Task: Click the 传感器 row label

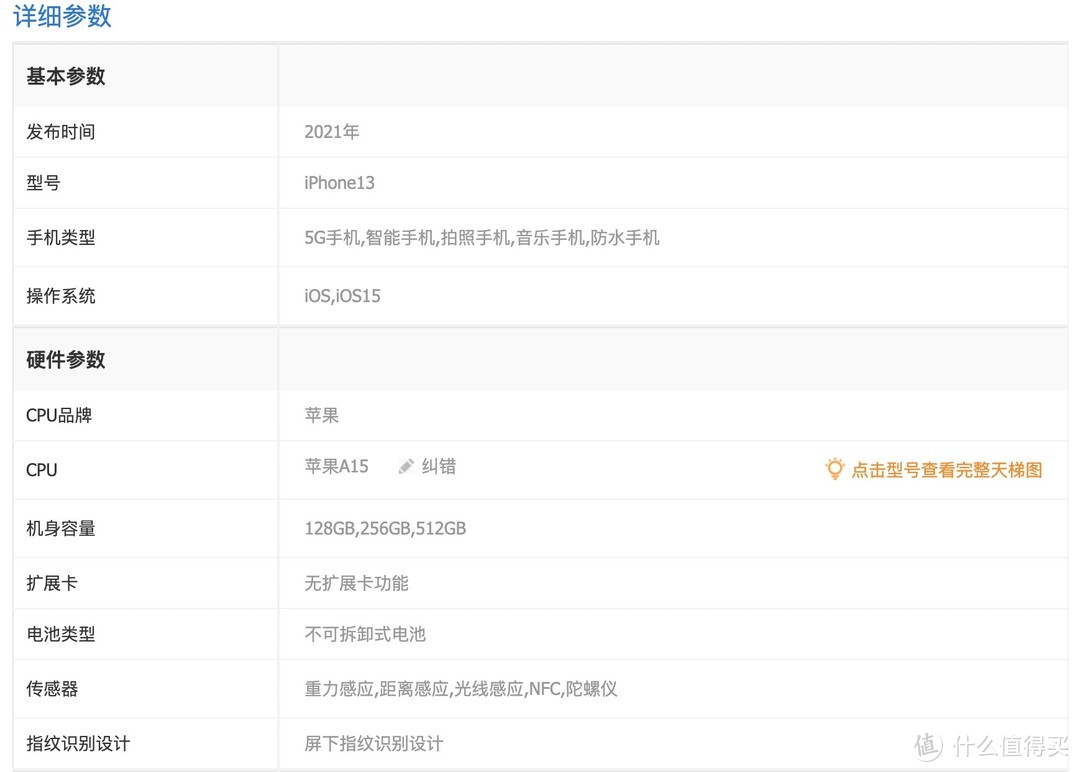Action: 52,689
